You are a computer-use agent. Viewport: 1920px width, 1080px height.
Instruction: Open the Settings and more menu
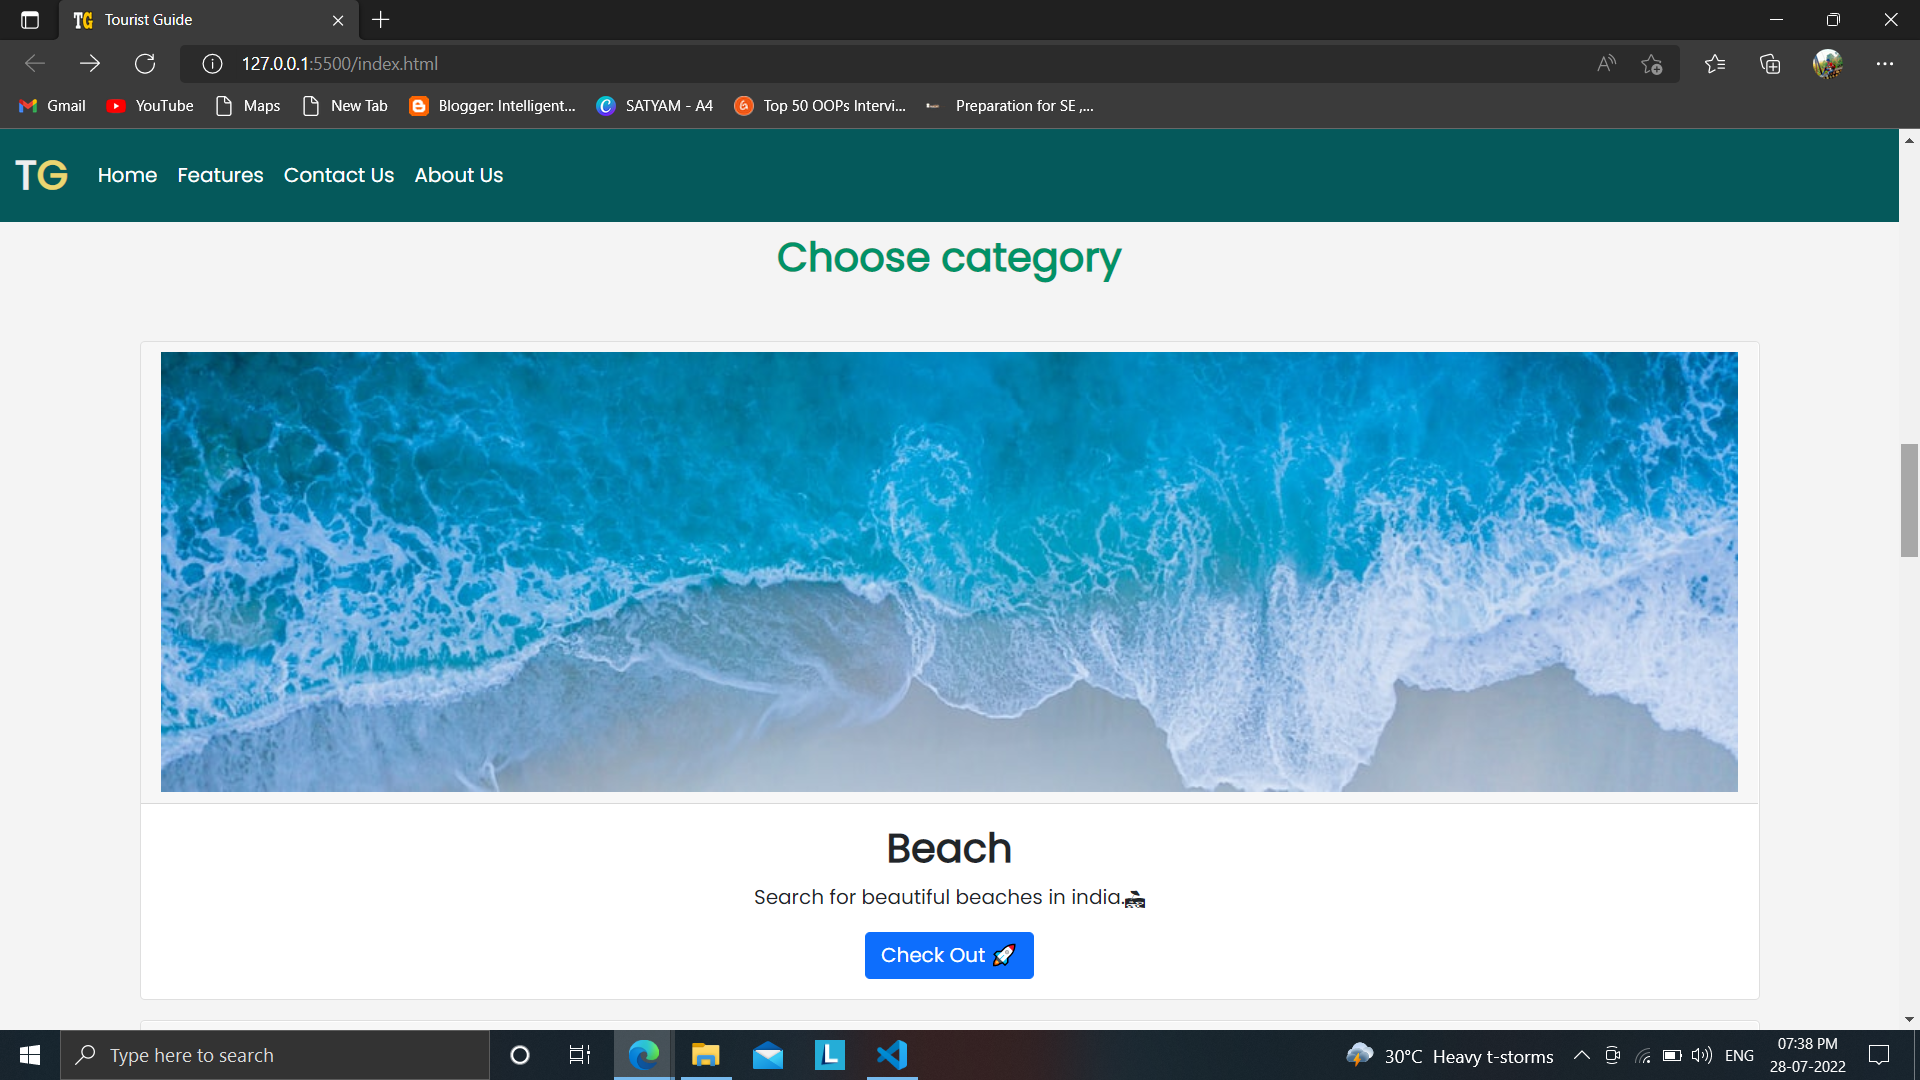pos(1886,63)
